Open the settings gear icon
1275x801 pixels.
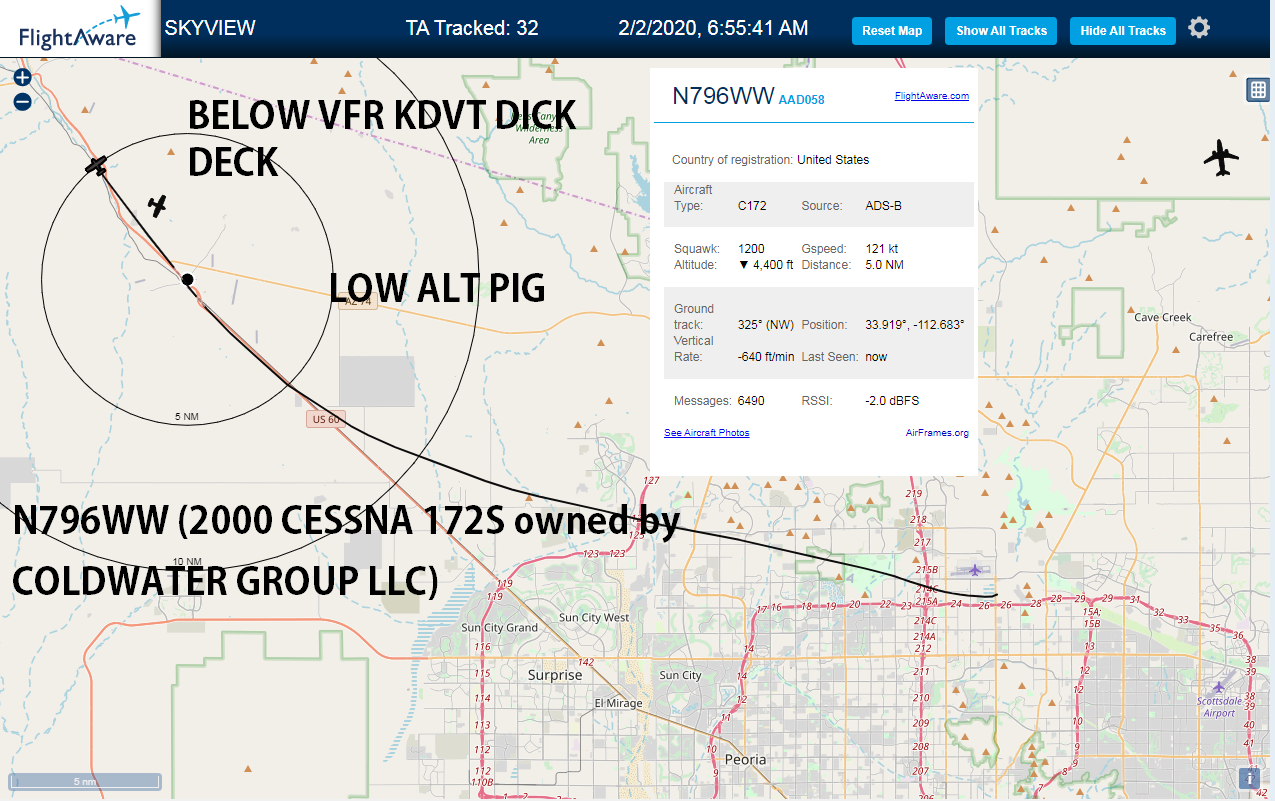(1199, 28)
